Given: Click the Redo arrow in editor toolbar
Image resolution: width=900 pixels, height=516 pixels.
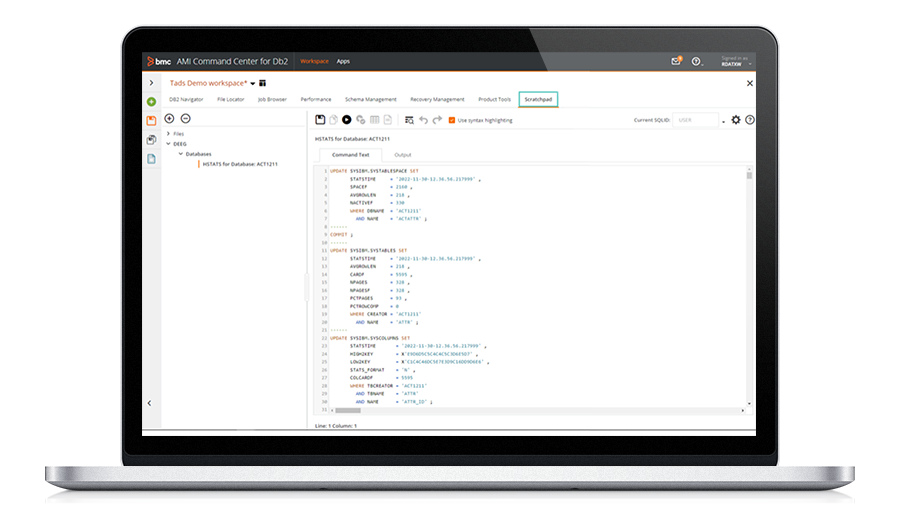Looking at the screenshot, I should point(437,120).
